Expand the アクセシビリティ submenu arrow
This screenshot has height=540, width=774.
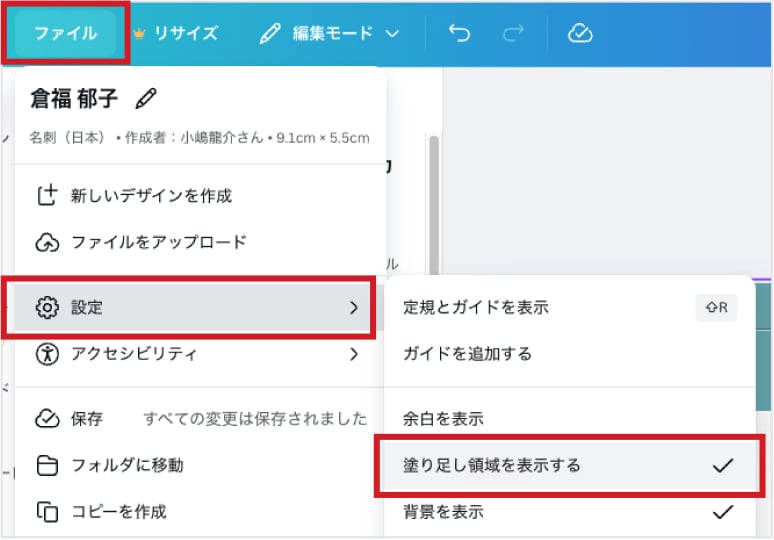(353, 354)
